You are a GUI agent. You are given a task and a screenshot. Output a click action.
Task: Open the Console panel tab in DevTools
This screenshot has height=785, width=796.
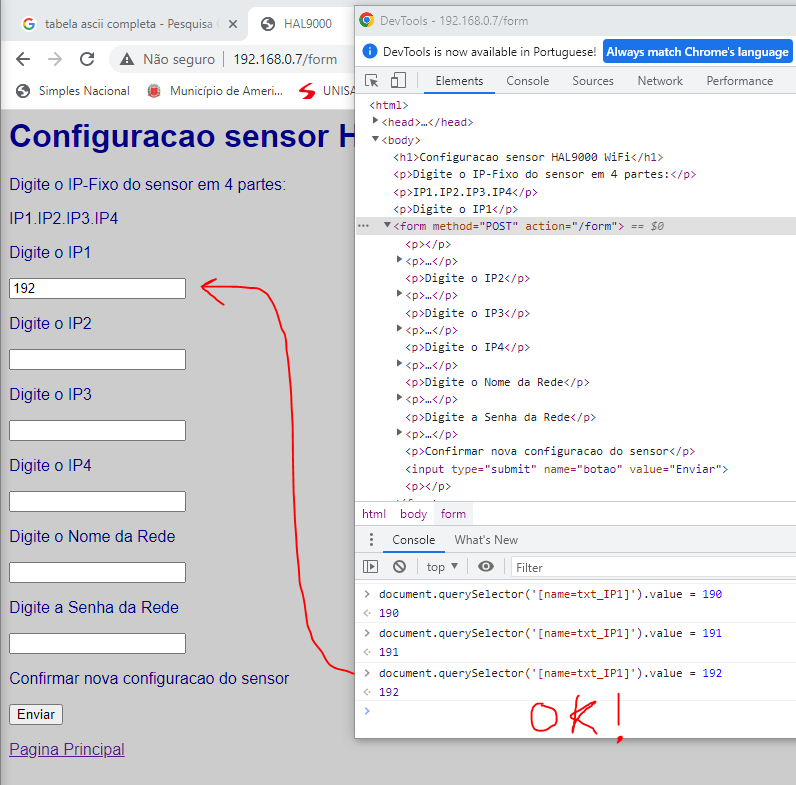pos(527,81)
